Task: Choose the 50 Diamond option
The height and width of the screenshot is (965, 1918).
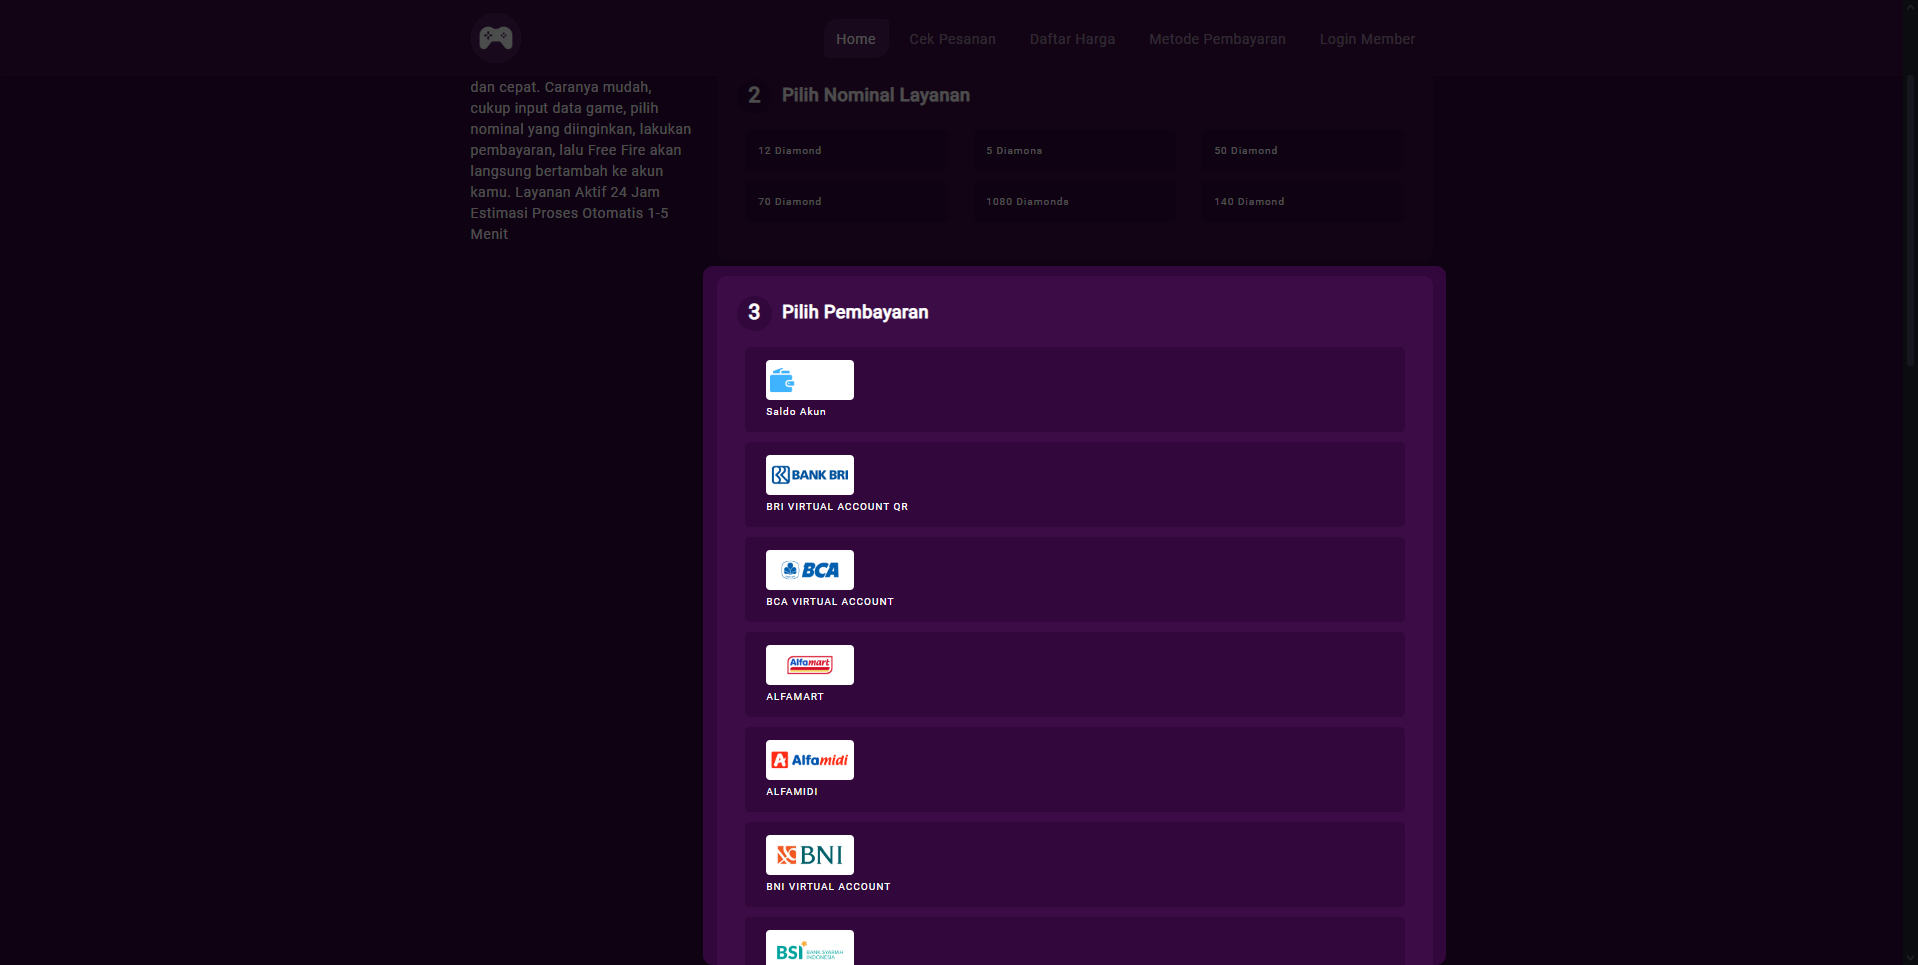Action: 1303,150
